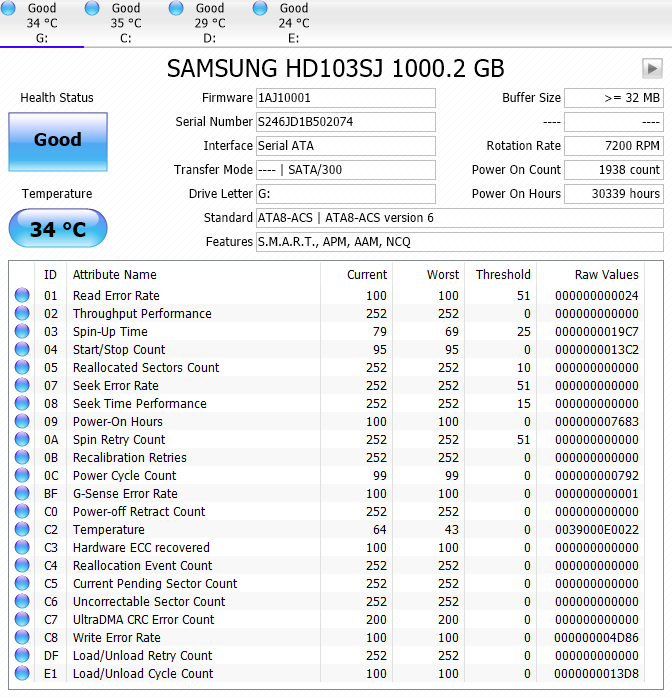The height and width of the screenshot is (698, 672).
Task: Select raw value 0000000013D8
Action: [597, 674]
